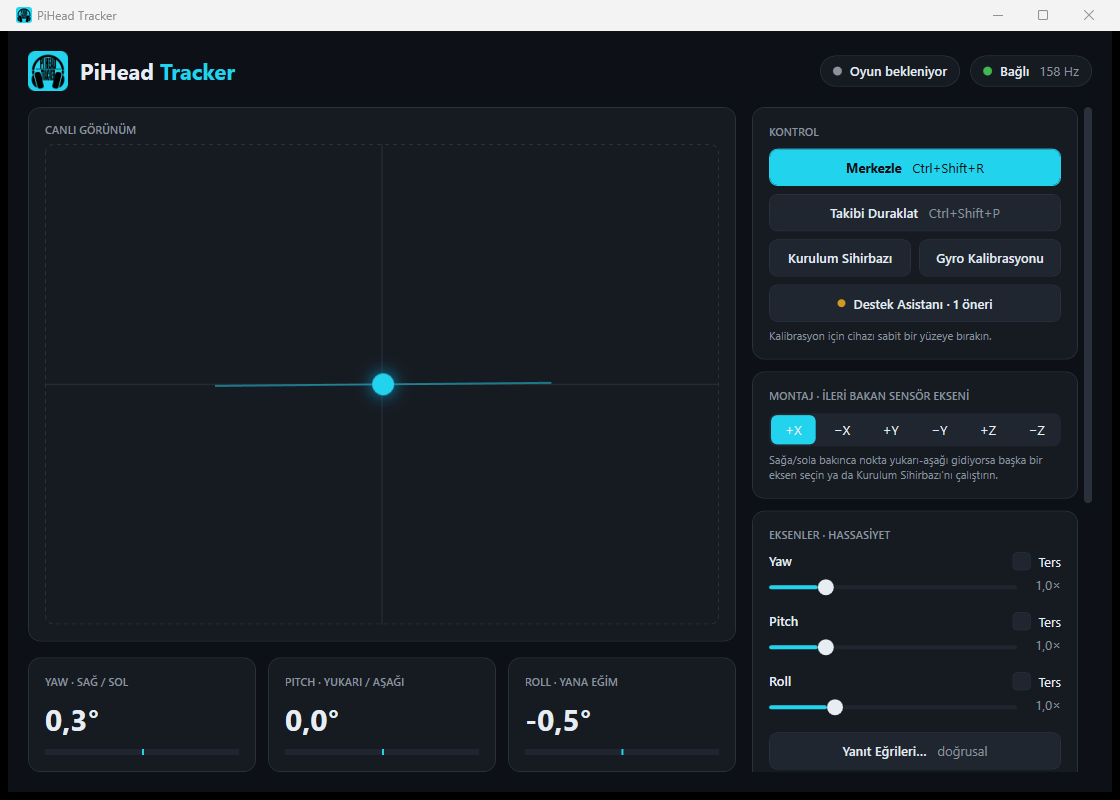
Task: Open Yanıt Eğrileri settings
Action: (x=914, y=751)
